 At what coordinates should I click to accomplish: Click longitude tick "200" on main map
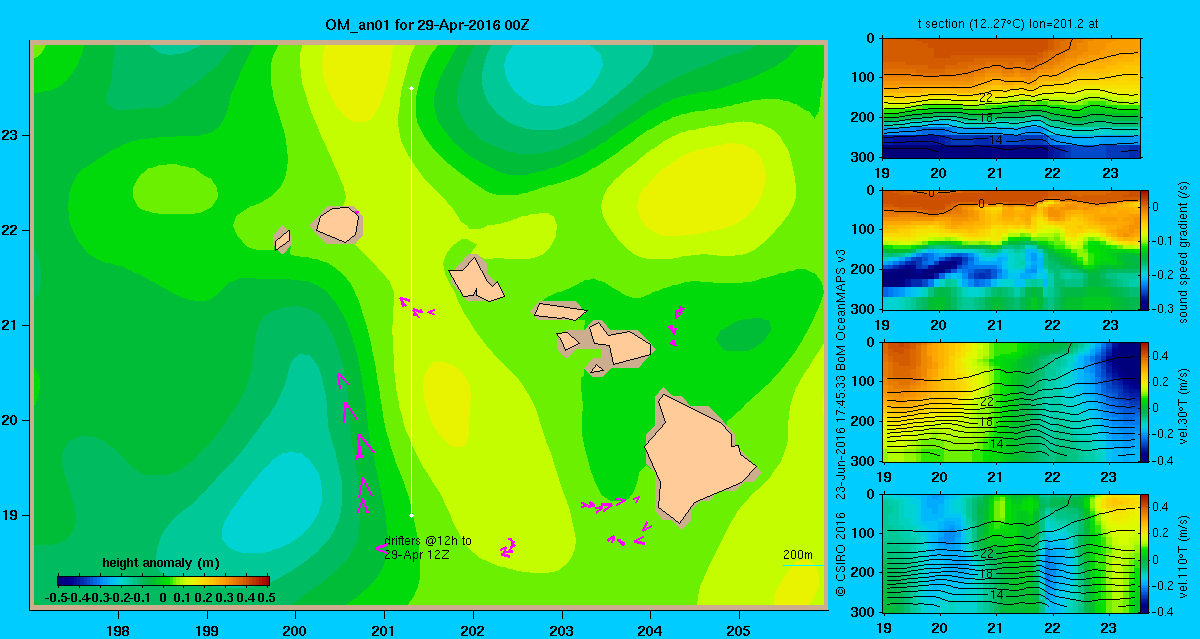click(295, 631)
